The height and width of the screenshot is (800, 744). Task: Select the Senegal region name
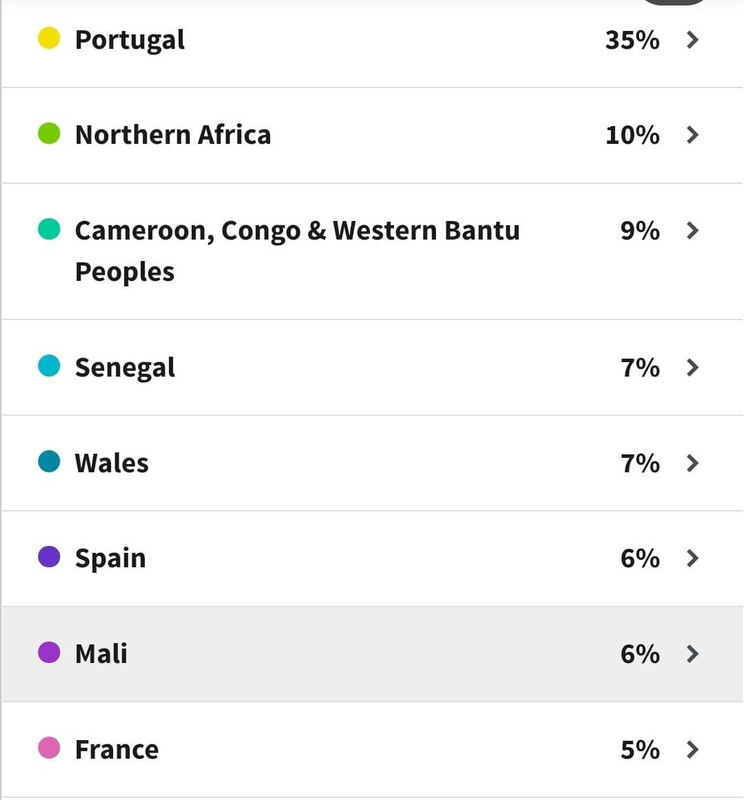pos(125,368)
